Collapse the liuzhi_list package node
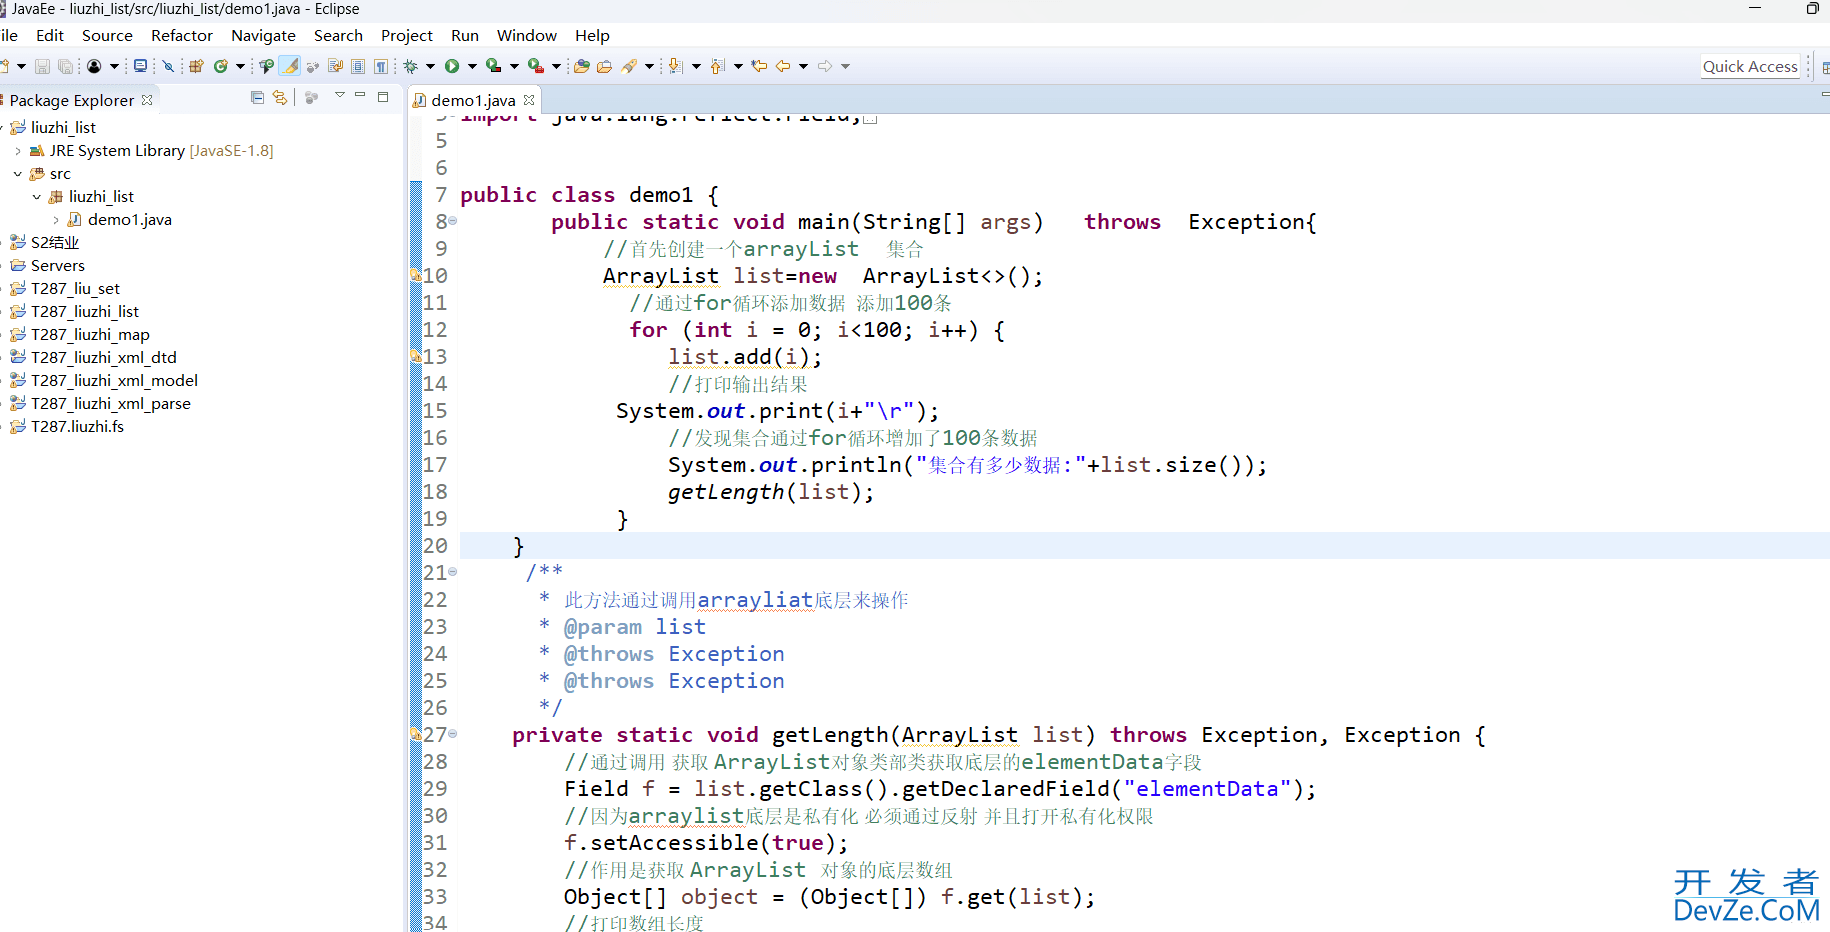 click(37, 197)
